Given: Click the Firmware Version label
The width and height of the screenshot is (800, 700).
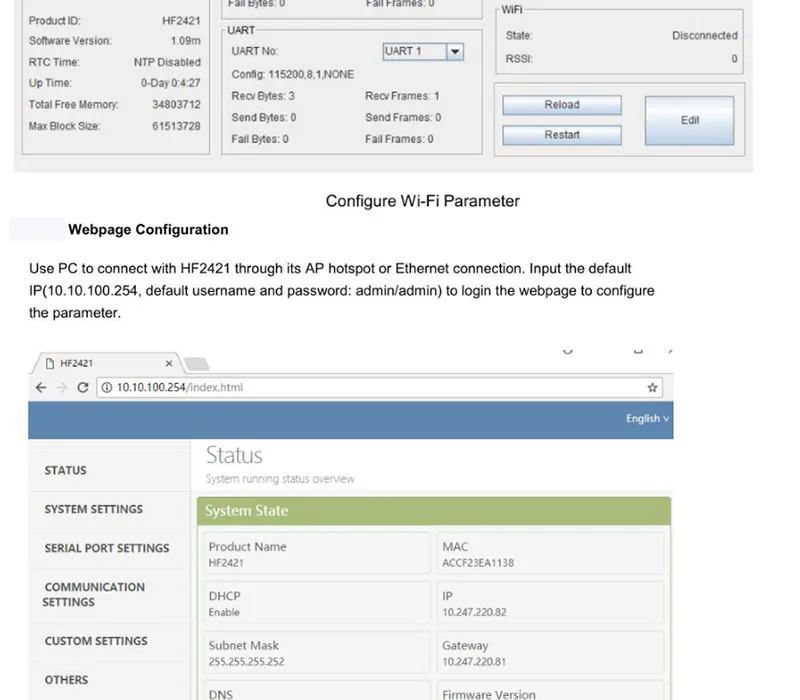Looking at the screenshot, I should (x=489, y=694).
